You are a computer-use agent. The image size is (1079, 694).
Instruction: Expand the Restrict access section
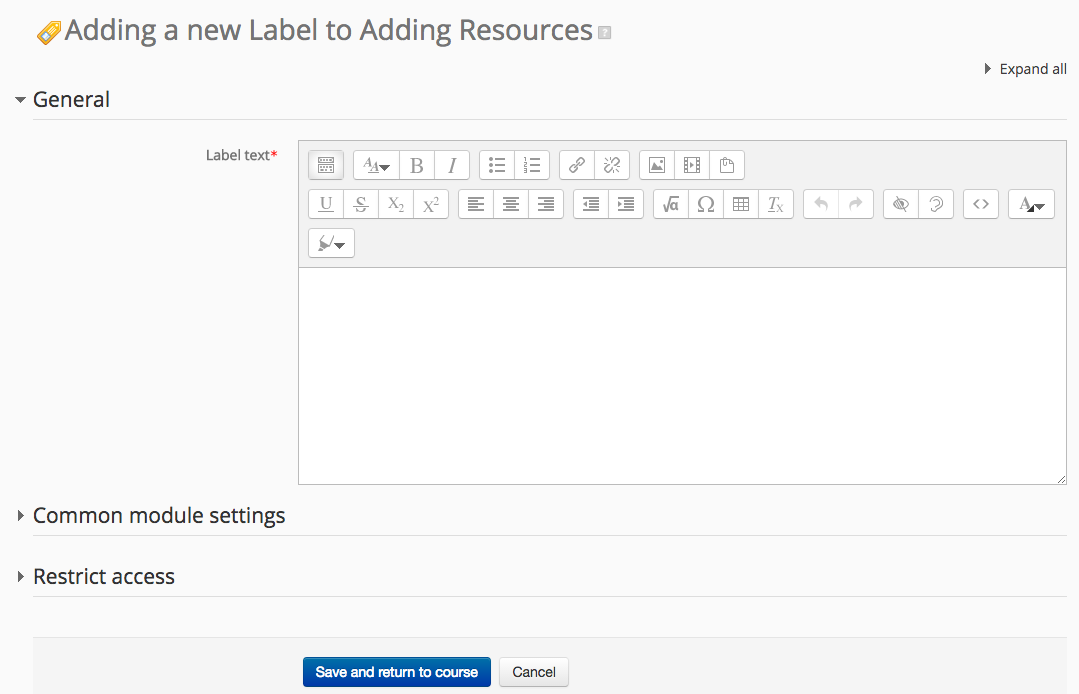(95, 576)
